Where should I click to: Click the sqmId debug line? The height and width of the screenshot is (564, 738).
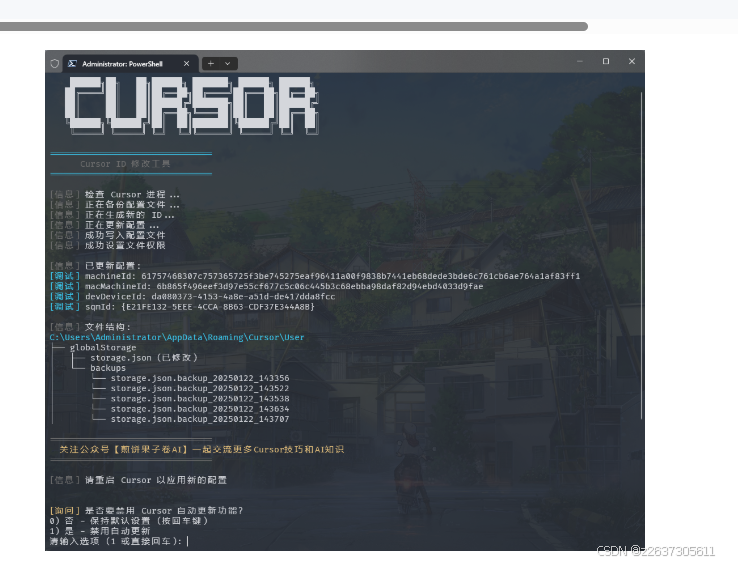tap(182, 307)
